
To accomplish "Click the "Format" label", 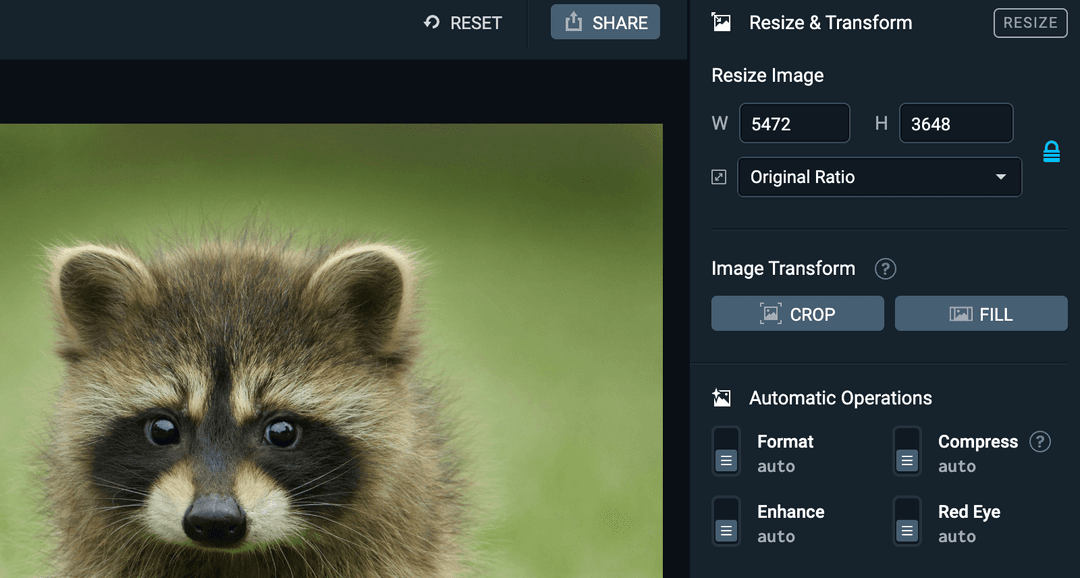I will pyautogui.click(x=785, y=442).
